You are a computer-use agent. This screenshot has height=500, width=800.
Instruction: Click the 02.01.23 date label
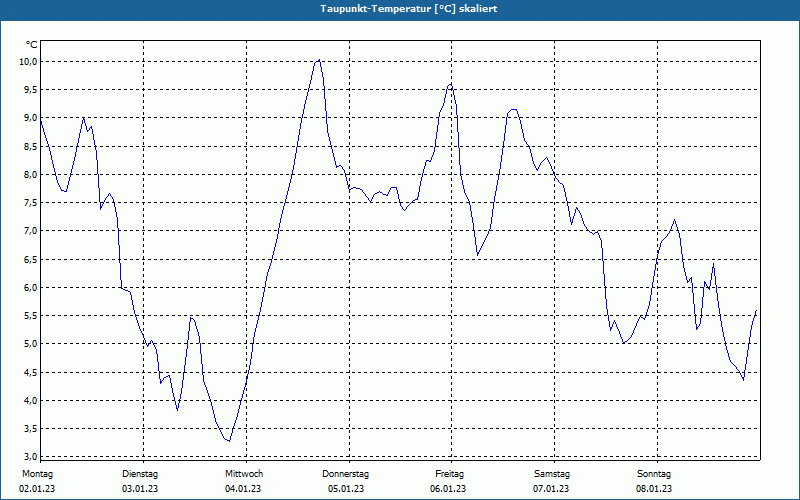(37, 489)
